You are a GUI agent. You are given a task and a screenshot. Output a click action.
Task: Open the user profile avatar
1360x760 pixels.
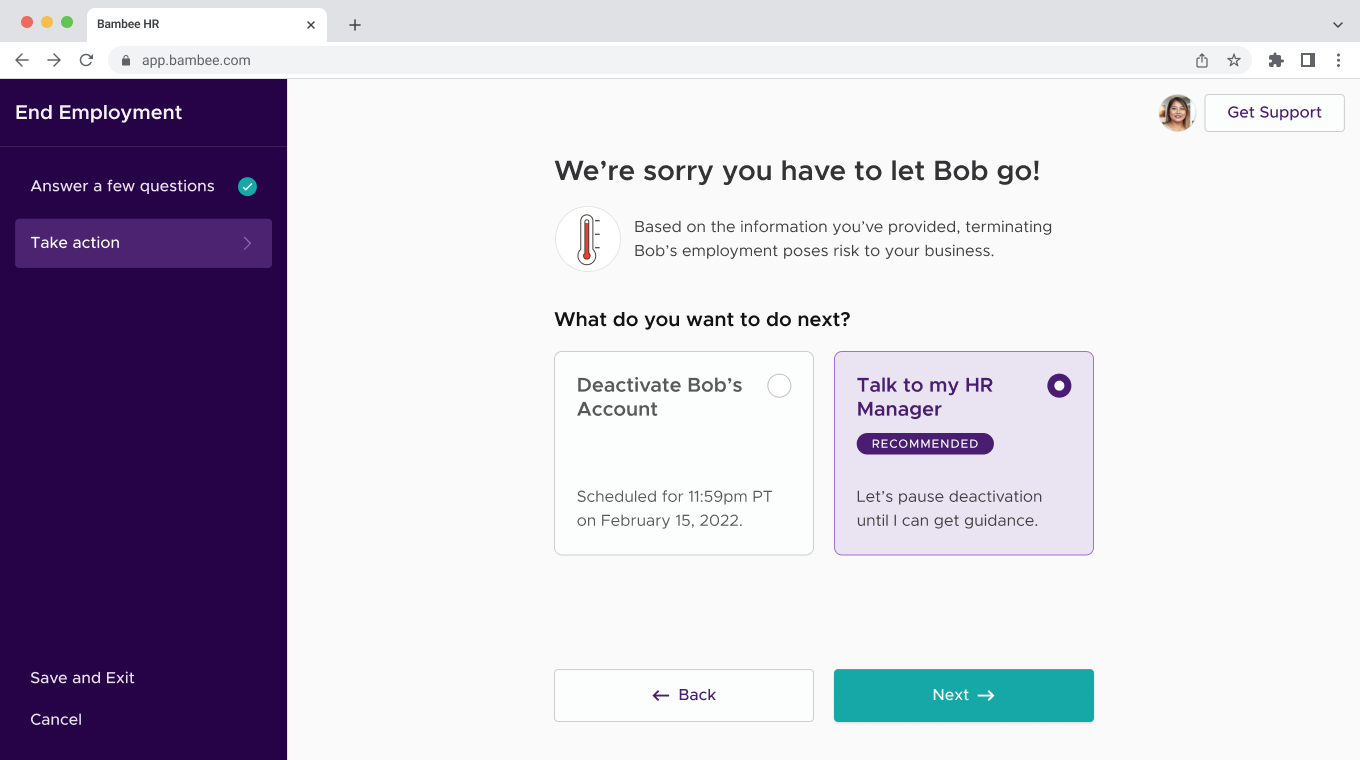(1177, 112)
